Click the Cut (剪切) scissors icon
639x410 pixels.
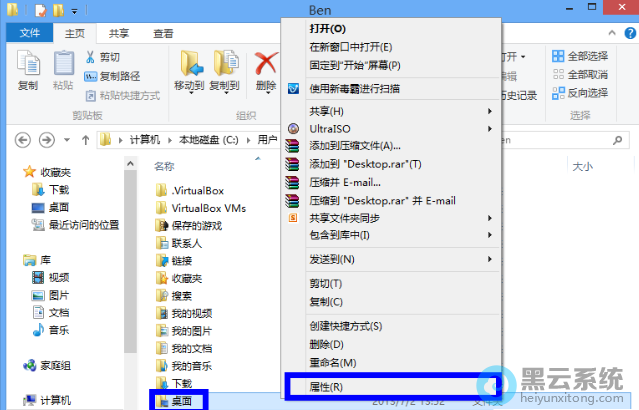tap(90, 57)
